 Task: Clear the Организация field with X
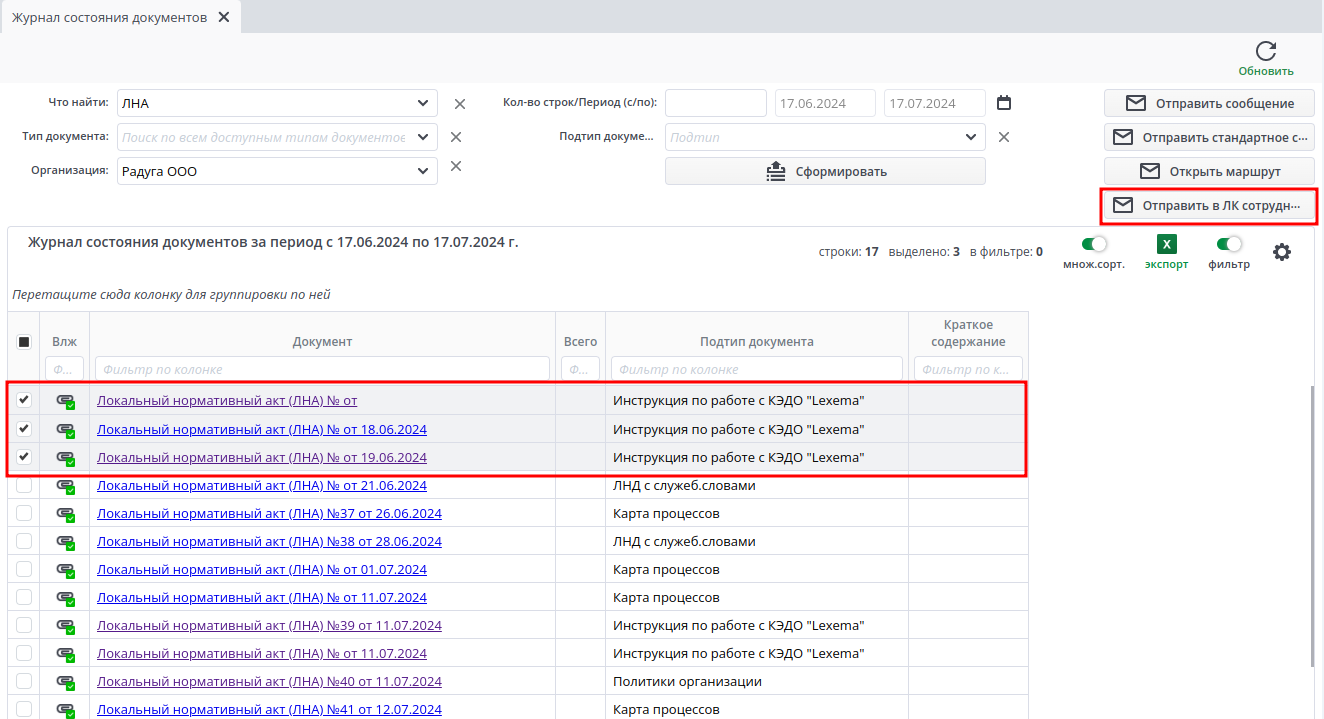point(456,166)
